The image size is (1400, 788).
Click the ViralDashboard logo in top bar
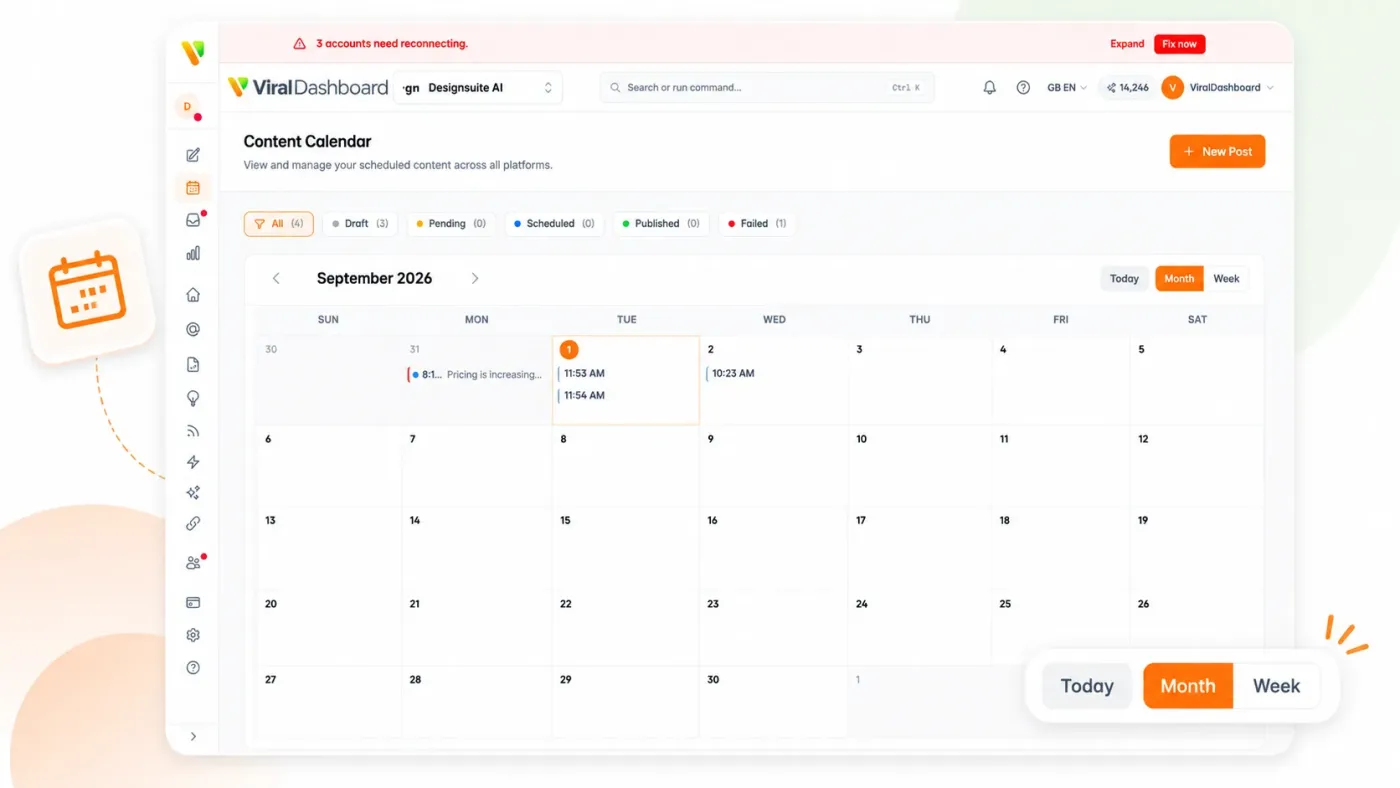pos(308,87)
